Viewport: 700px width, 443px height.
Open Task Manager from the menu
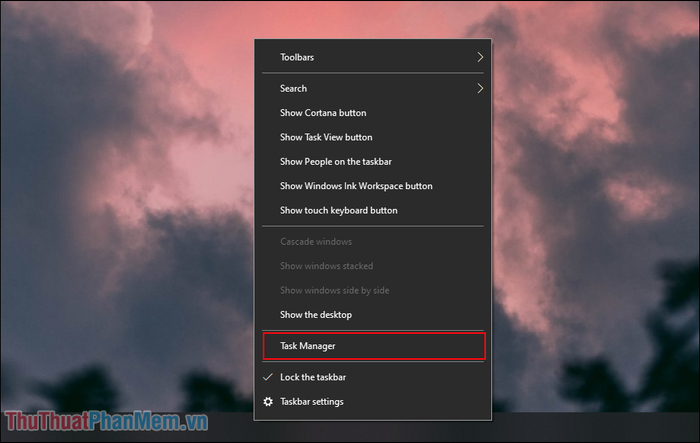pos(373,346)
